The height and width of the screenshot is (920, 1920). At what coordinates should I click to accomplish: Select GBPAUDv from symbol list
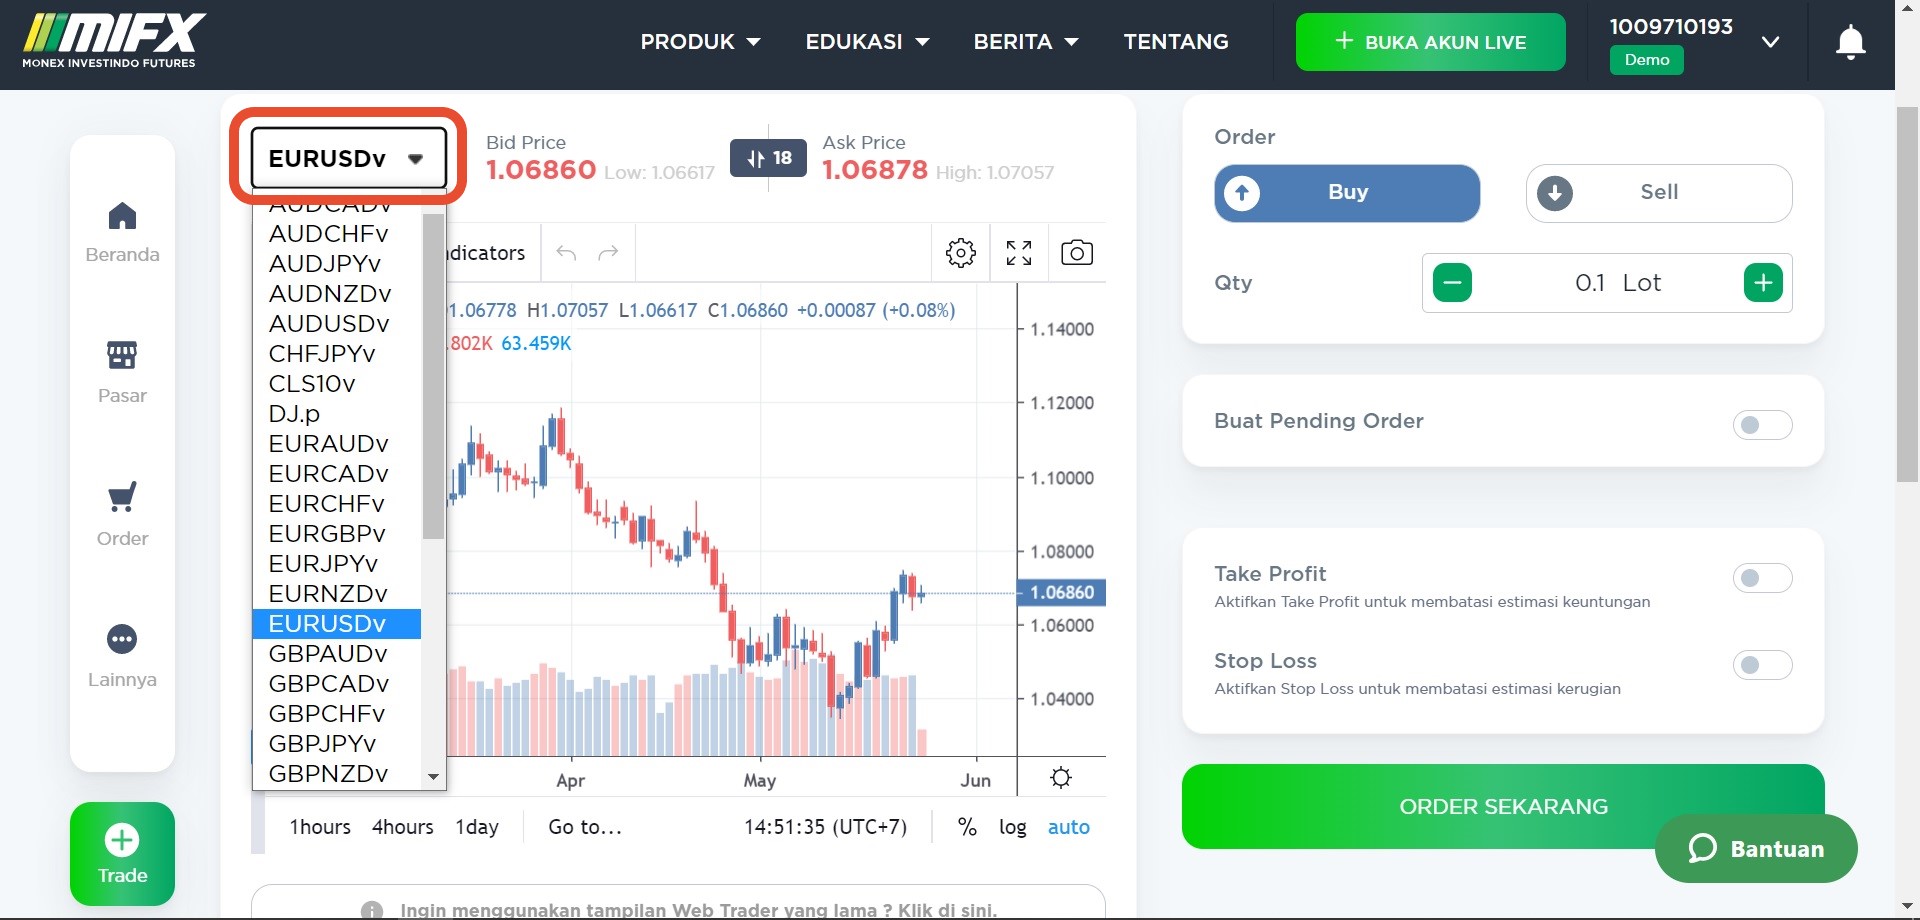point(328,654)
